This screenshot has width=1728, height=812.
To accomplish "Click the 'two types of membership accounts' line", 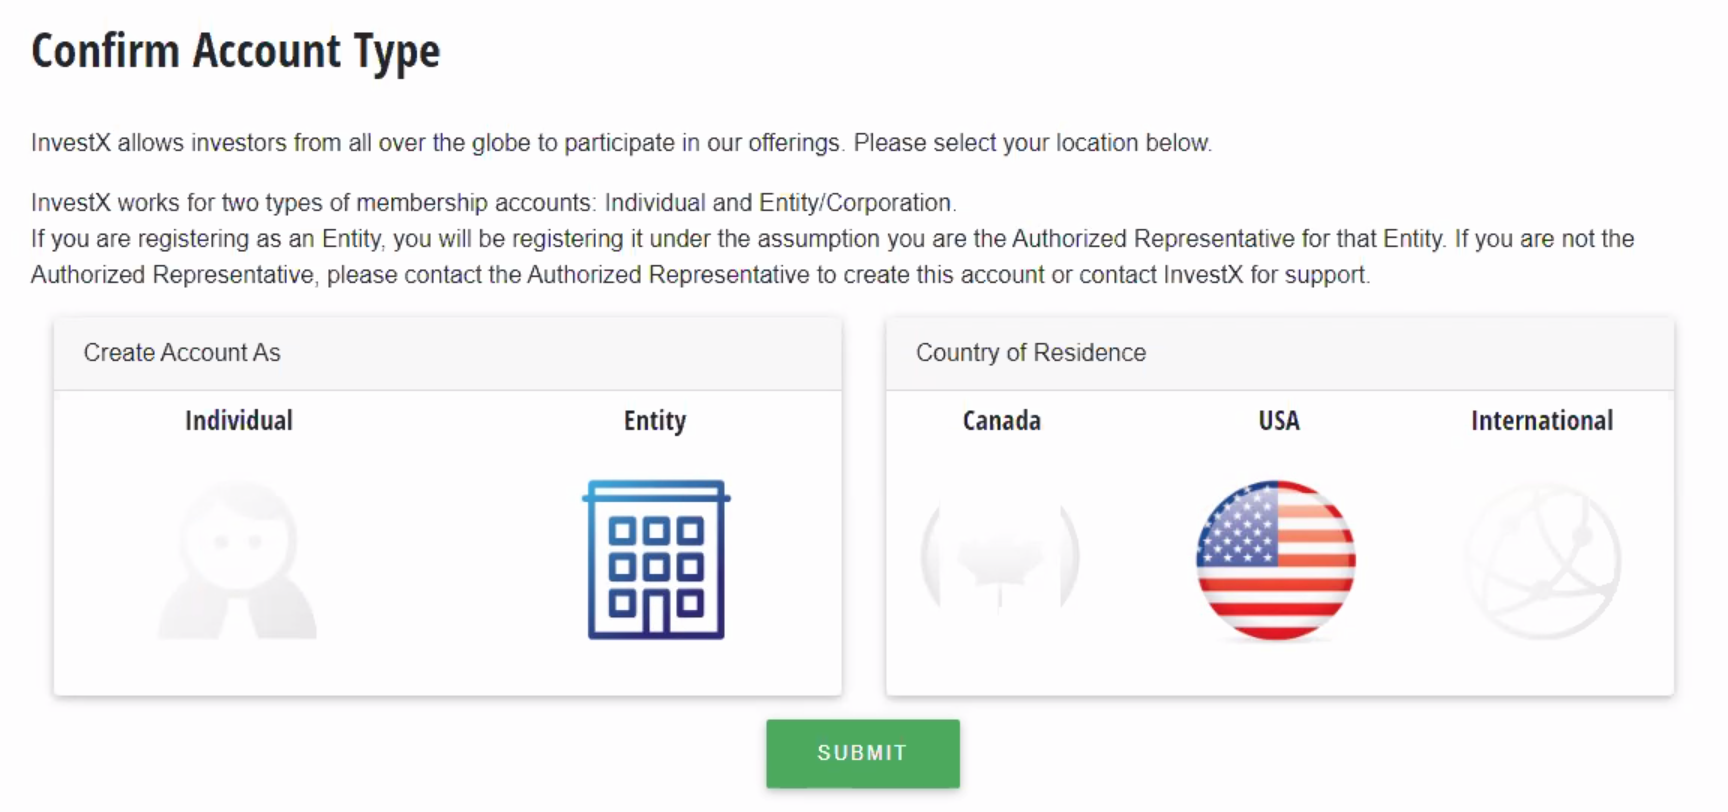I will [493, 203].
